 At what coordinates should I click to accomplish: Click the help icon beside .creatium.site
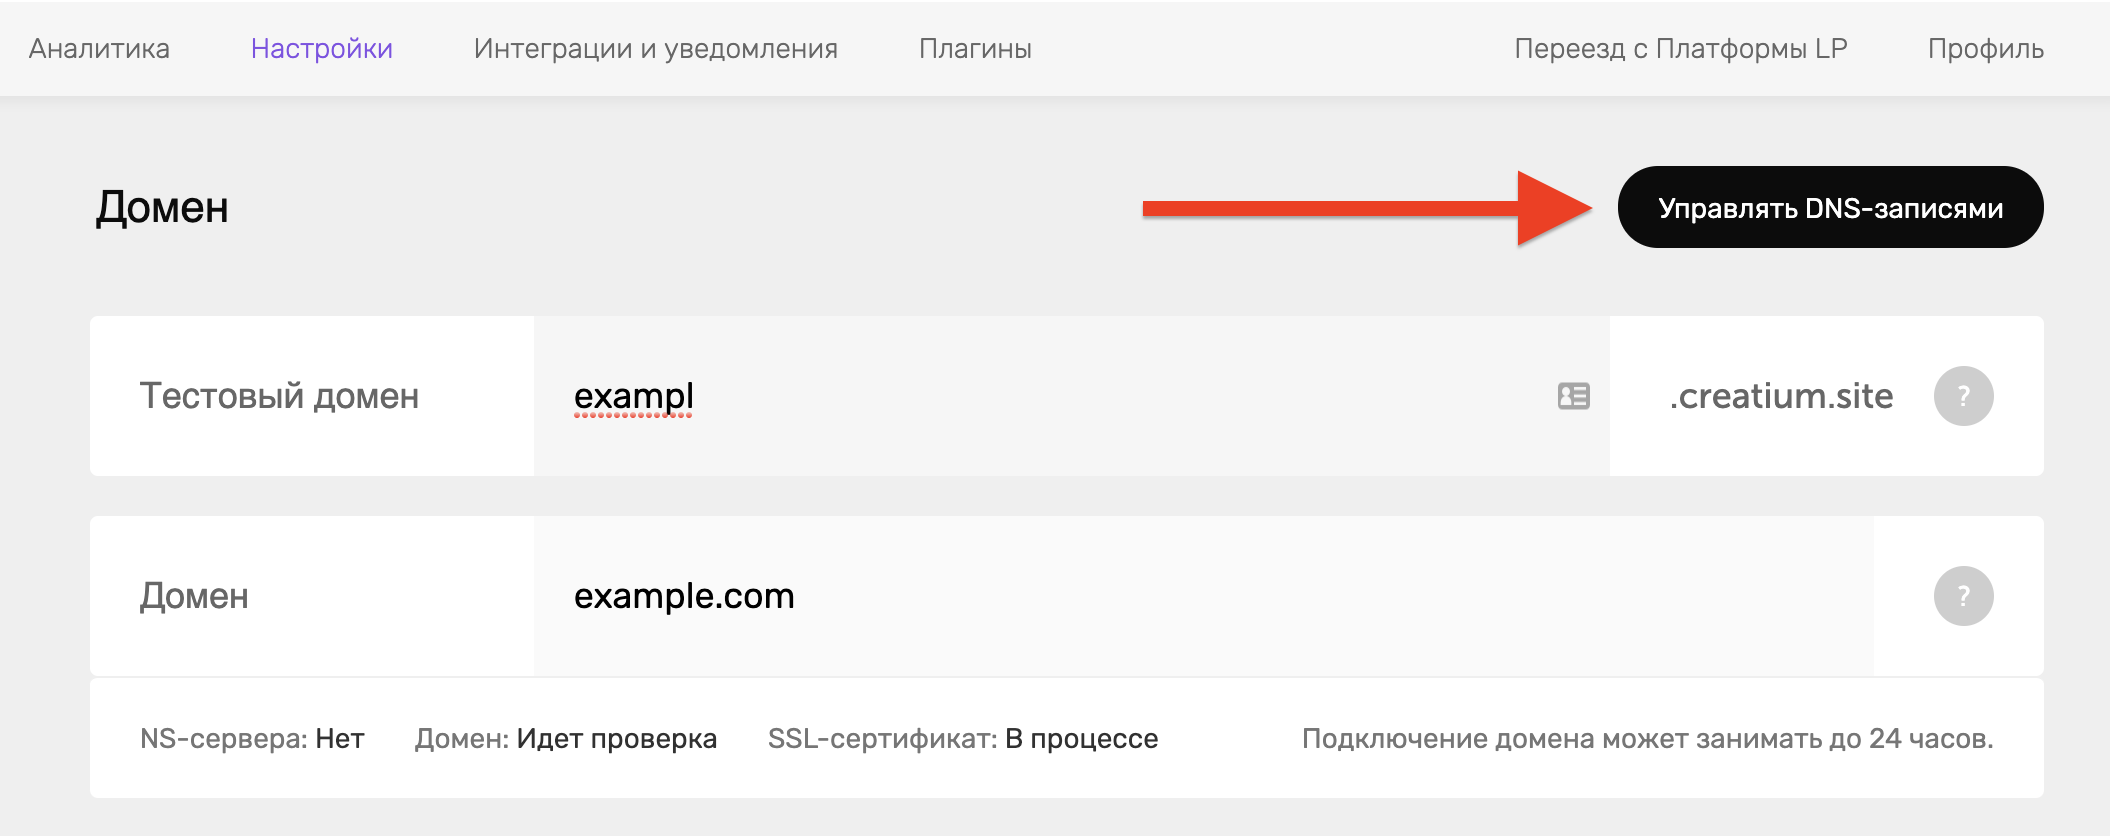[x=1963, y=396]
